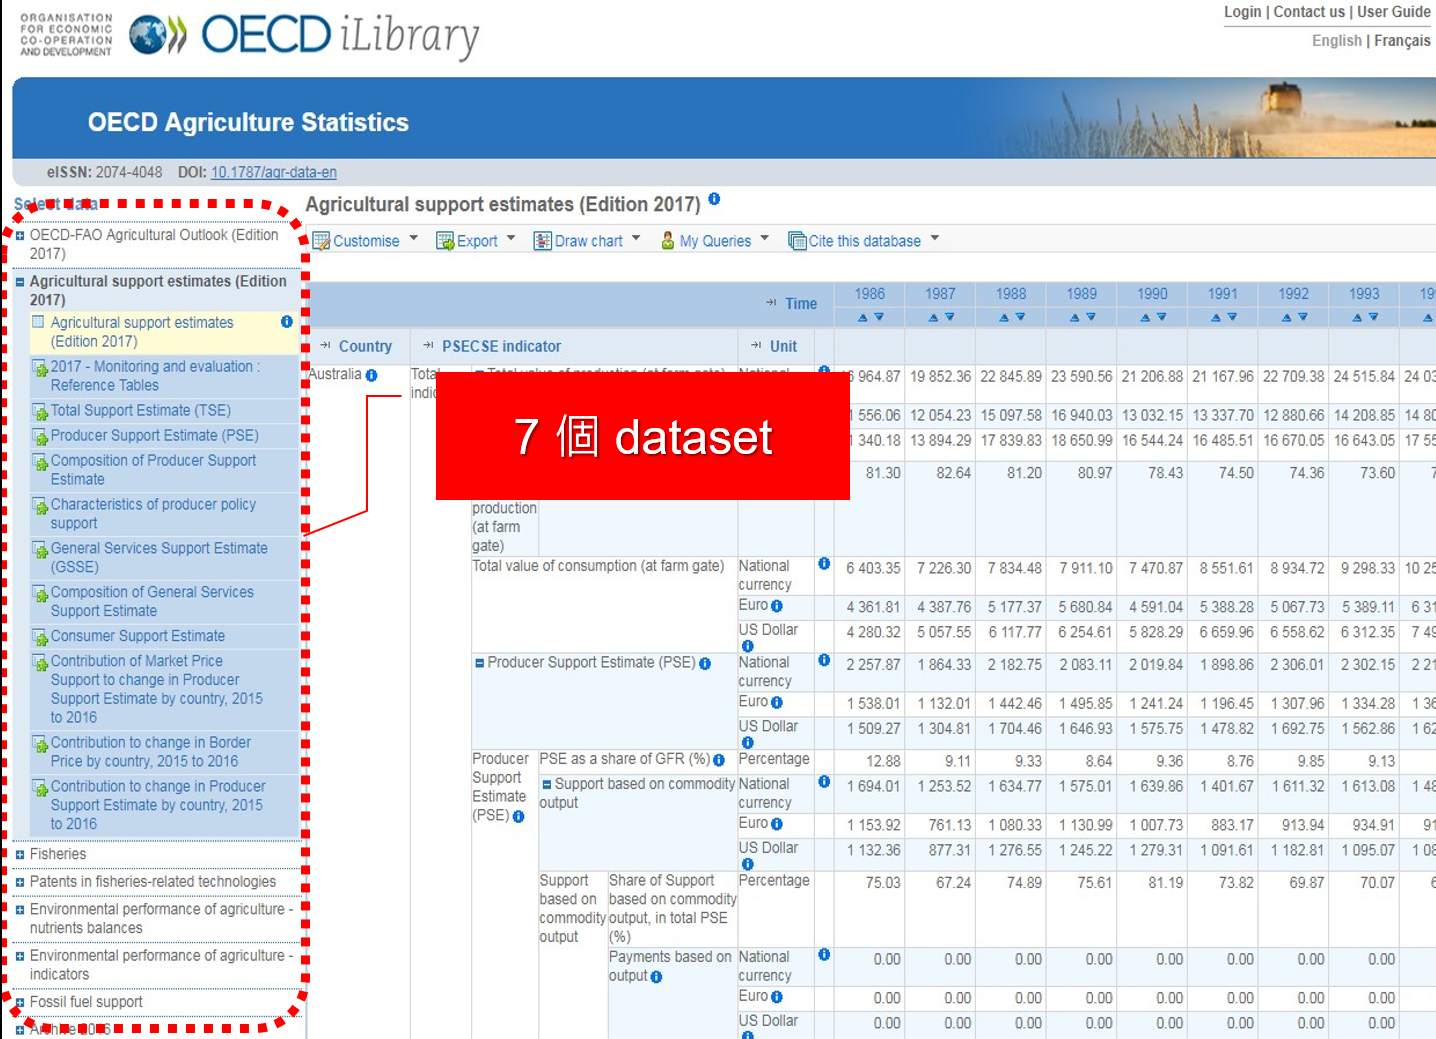1436x1039 pixels.
Task: Click the Customise table icon
Action: point(322,241)
